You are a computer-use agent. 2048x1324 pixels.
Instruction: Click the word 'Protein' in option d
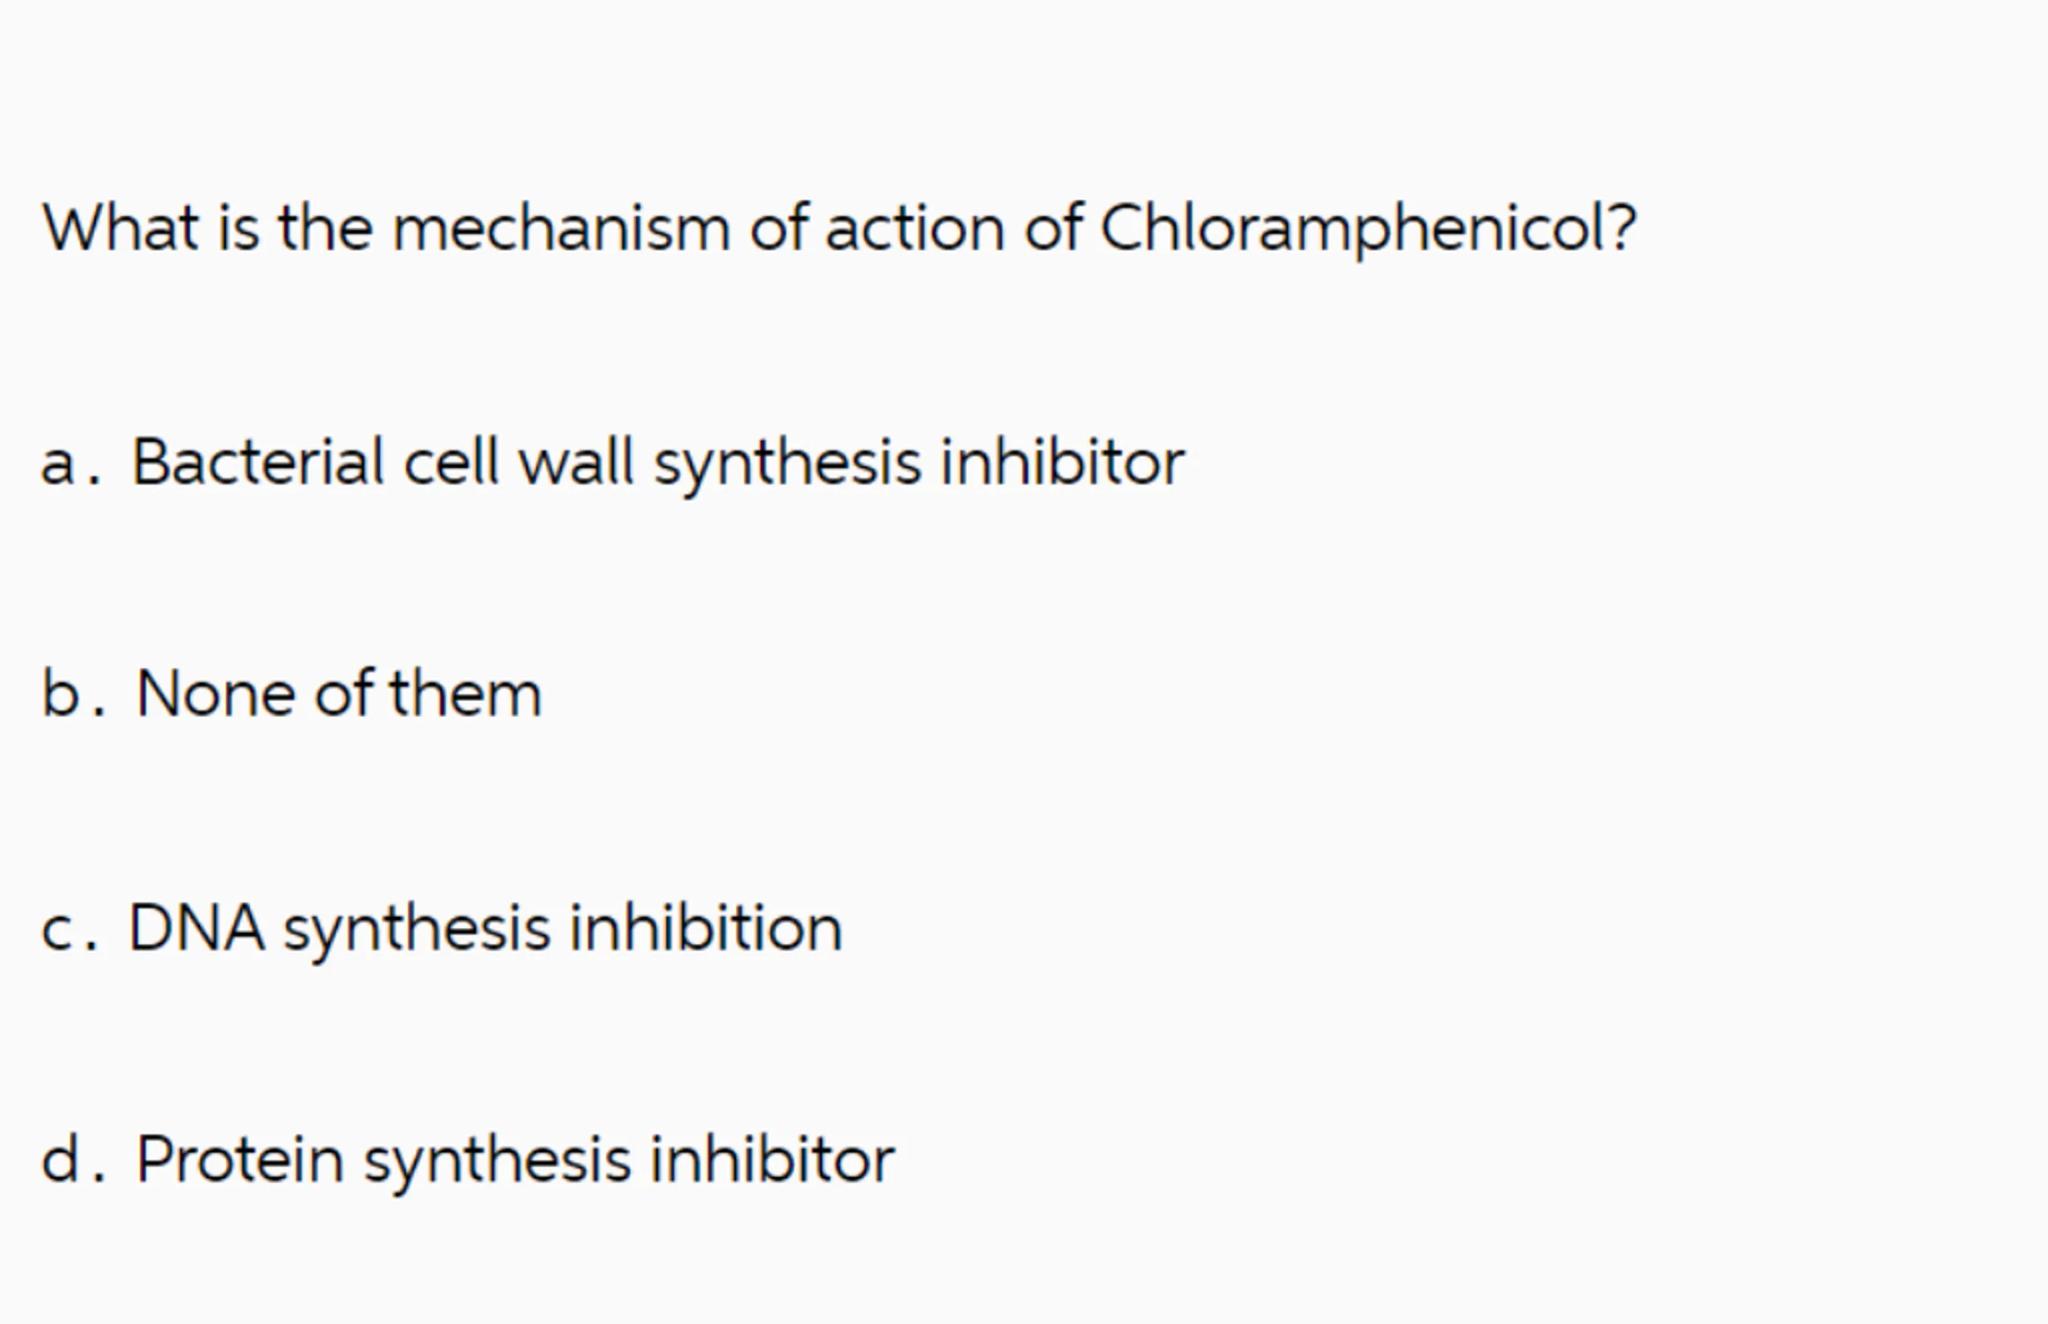(239, 1160)
